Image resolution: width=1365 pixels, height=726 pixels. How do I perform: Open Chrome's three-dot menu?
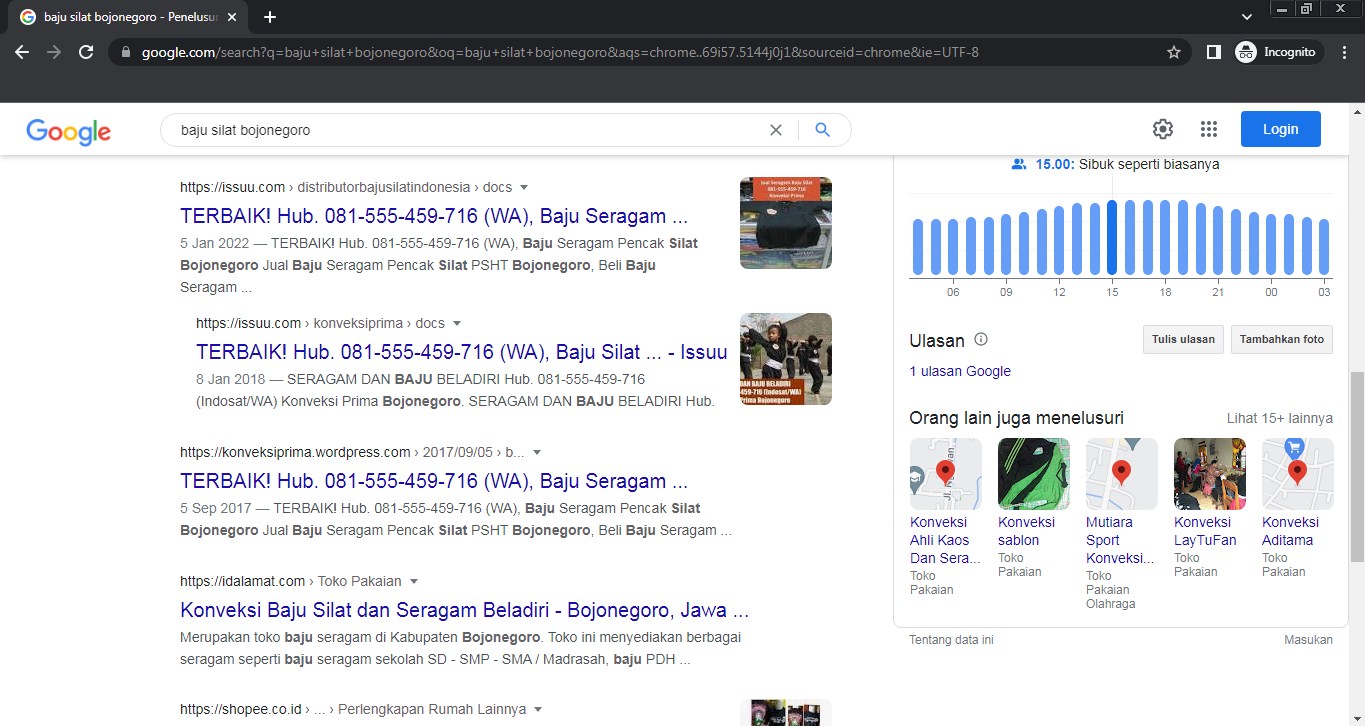click(x=1345, y=52)
